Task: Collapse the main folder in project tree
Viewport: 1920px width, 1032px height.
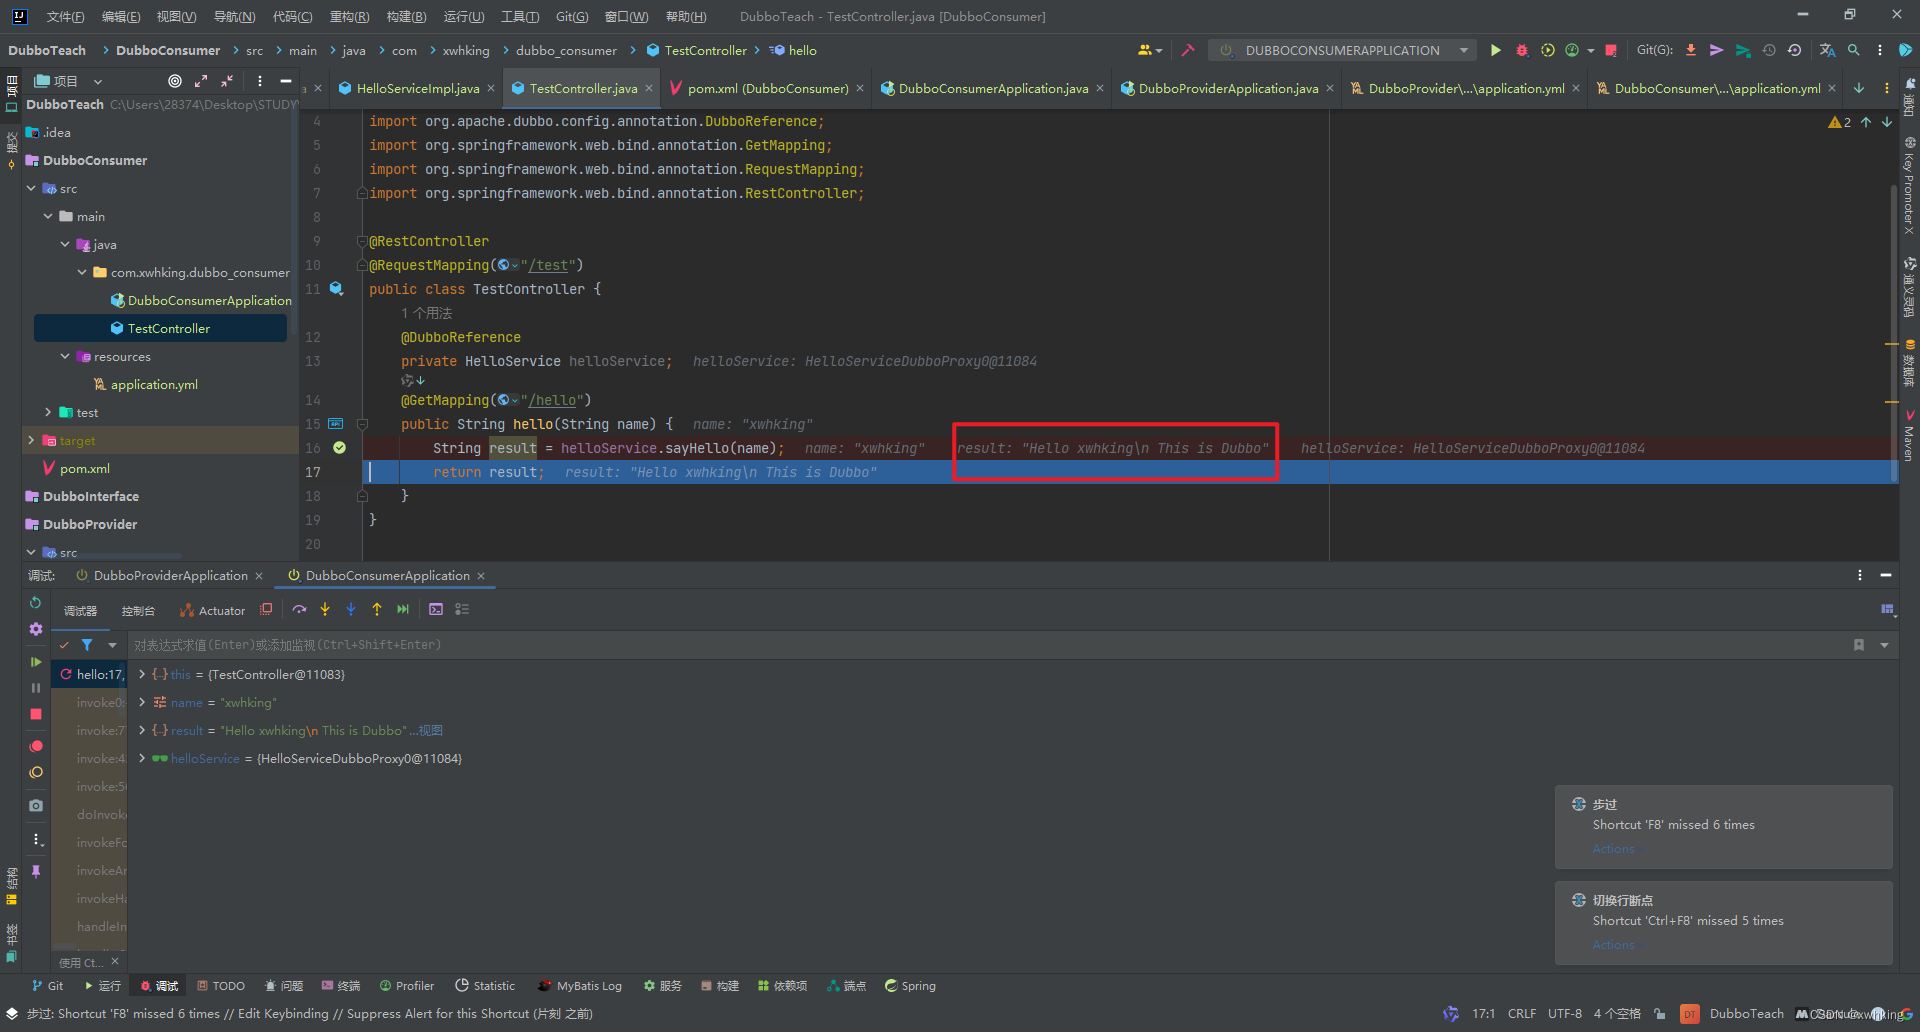Action: 48,216
